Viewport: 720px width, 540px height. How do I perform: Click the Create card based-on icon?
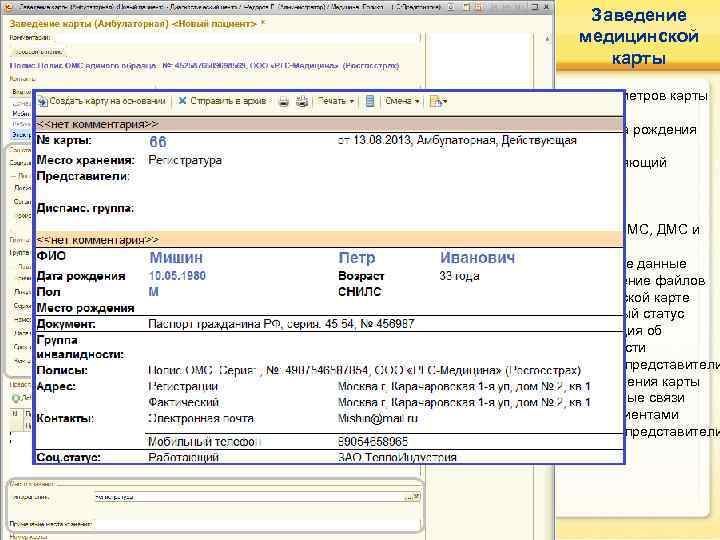tap(43, 101)
